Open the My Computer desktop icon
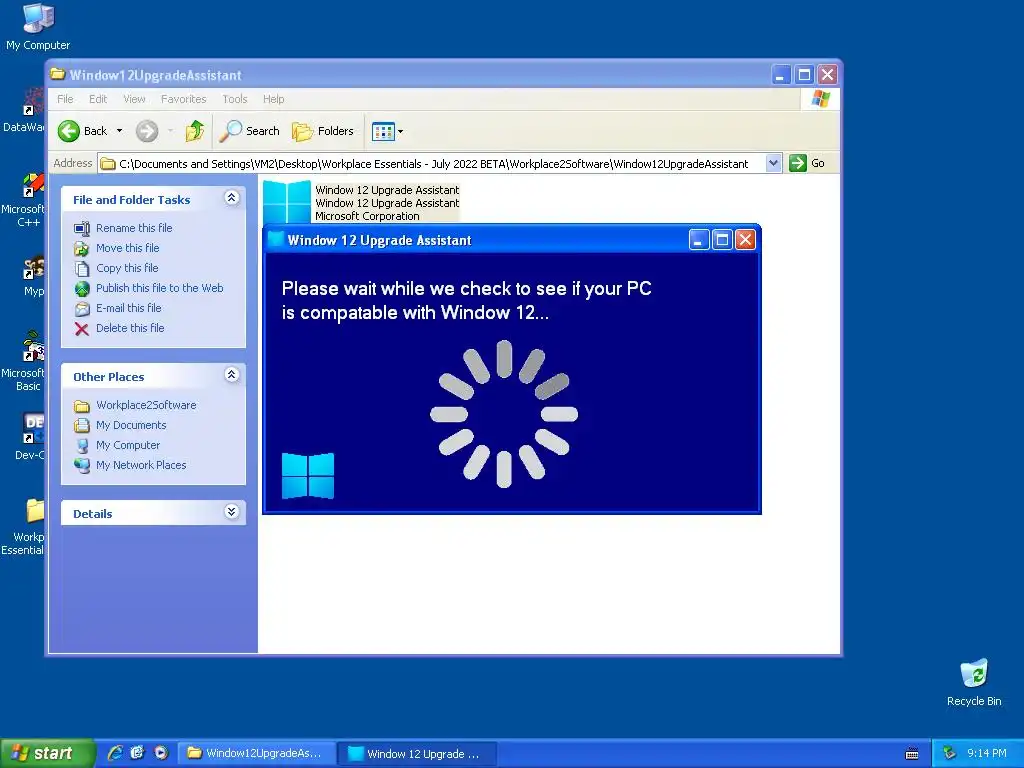 pos(39,18)
